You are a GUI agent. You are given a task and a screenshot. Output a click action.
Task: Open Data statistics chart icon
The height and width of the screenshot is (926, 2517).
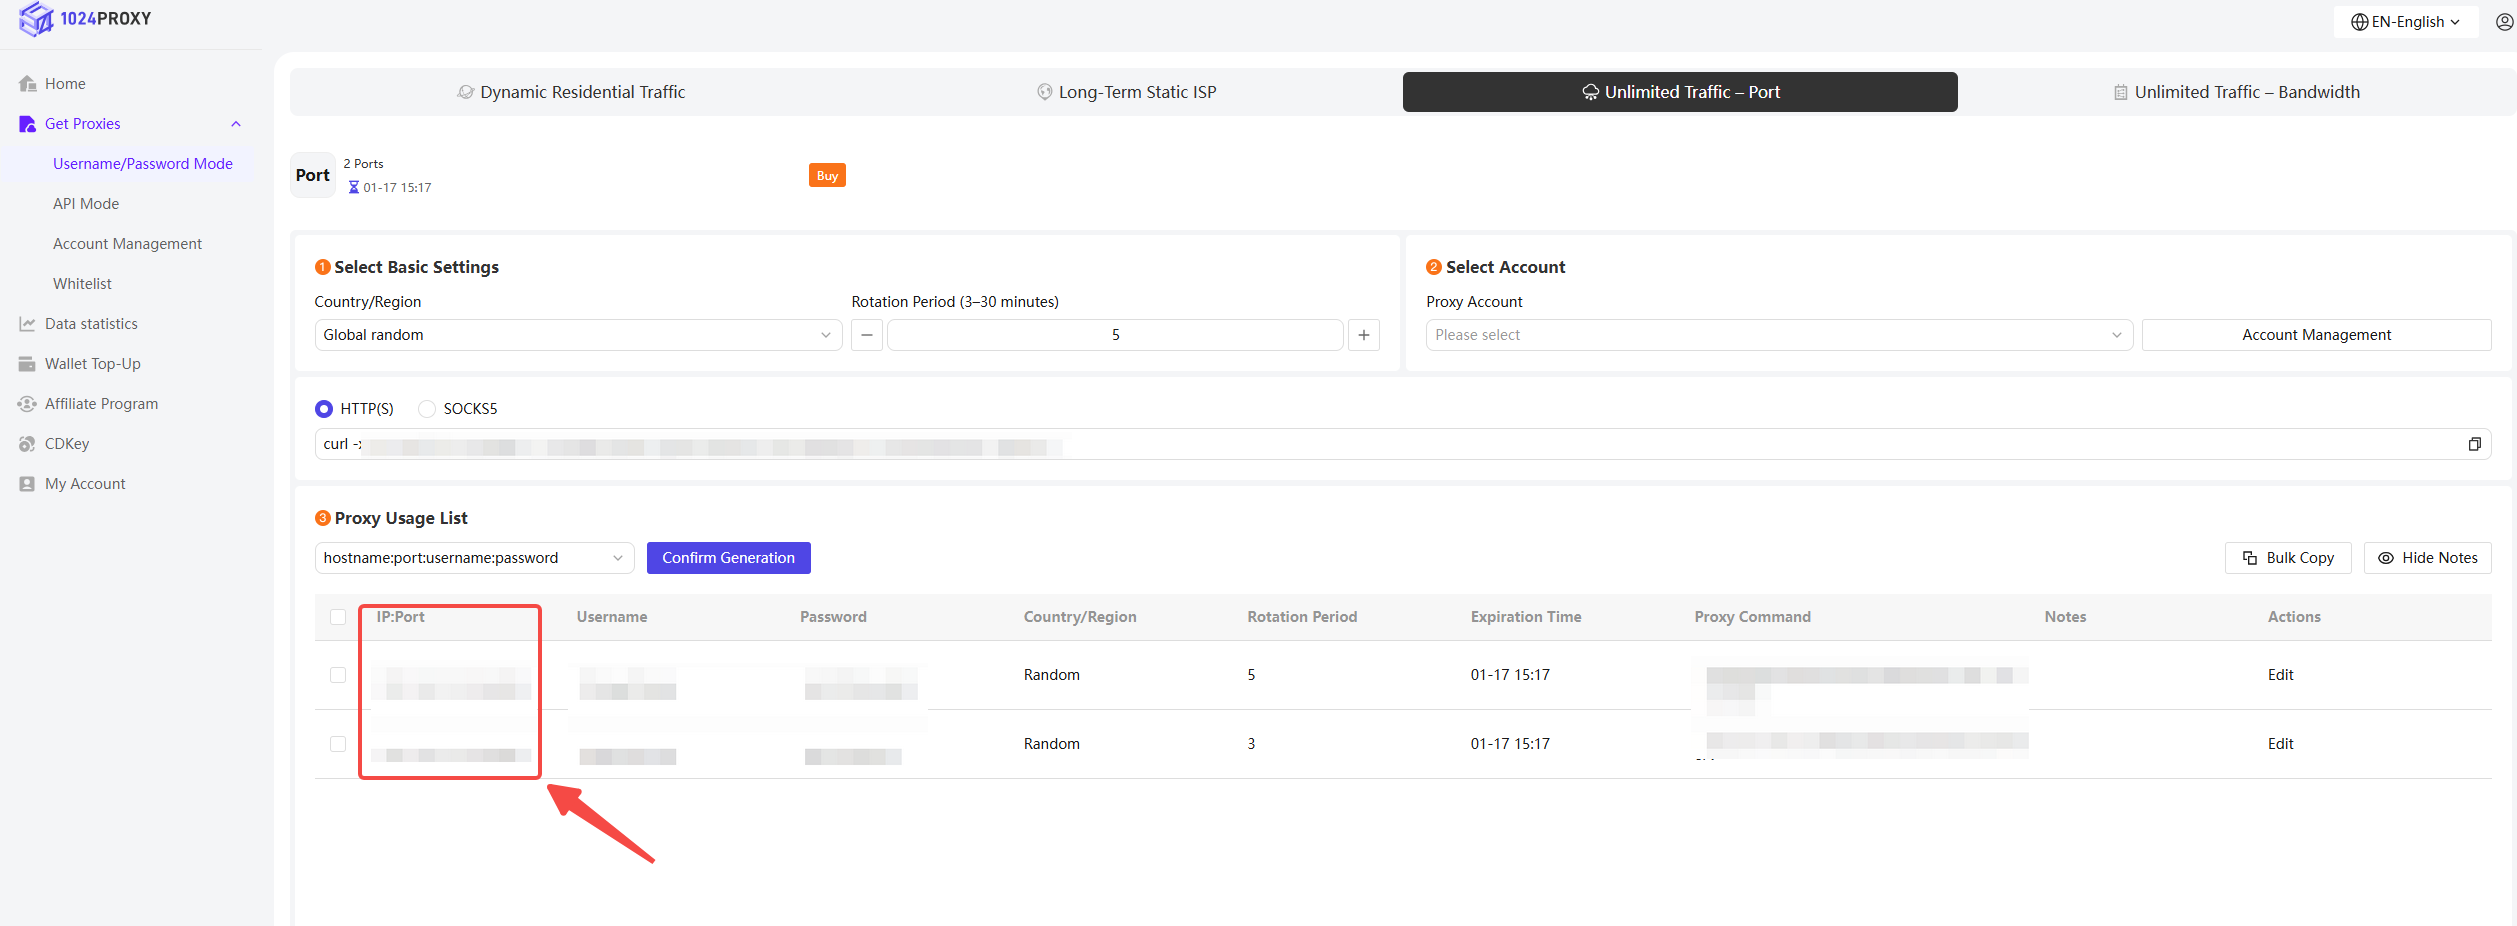click(27, 324)
